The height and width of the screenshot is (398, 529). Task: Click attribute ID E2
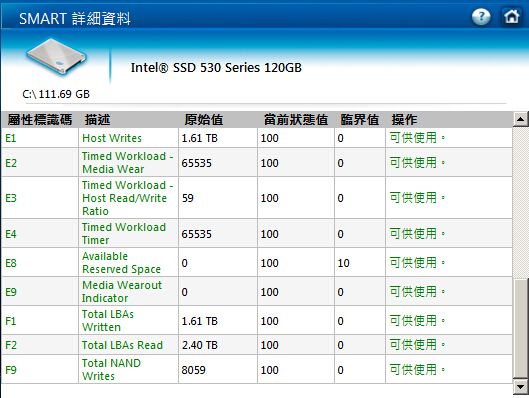tap(11, 163)
